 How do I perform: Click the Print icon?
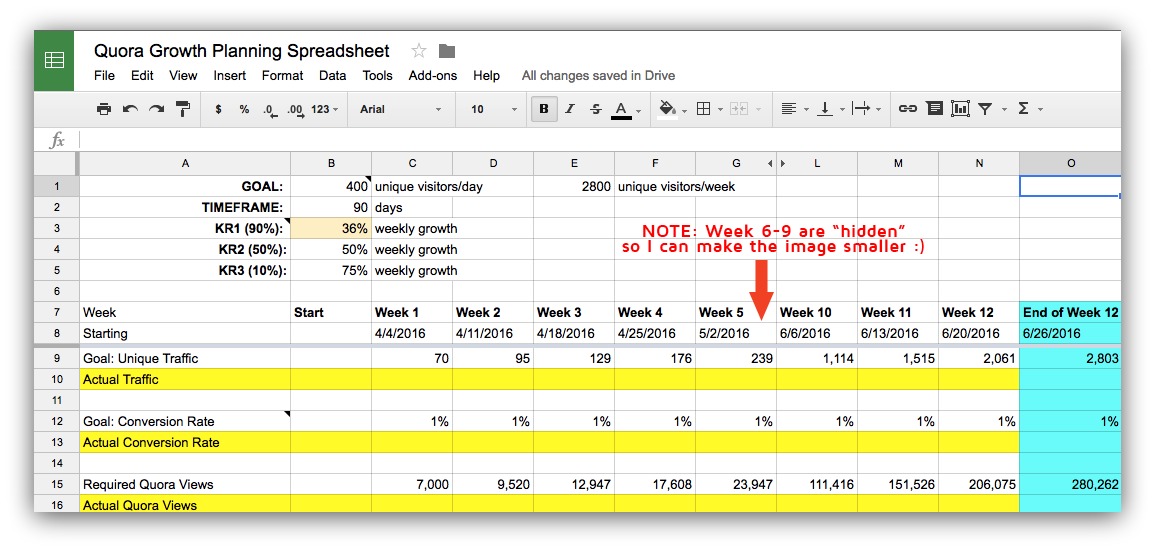(104, 109)
